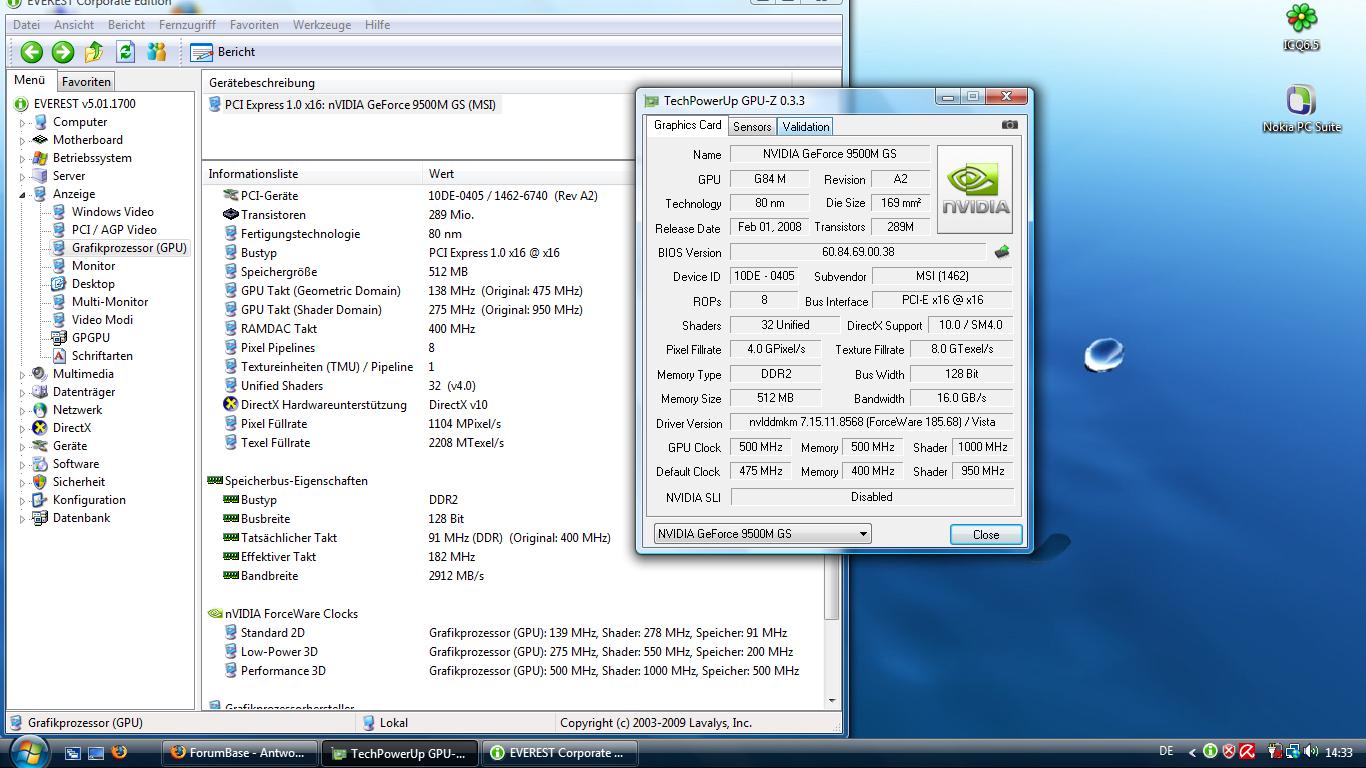
Task: Click the green Forward arrow in EVEREST toolbar
Action: 62,52
